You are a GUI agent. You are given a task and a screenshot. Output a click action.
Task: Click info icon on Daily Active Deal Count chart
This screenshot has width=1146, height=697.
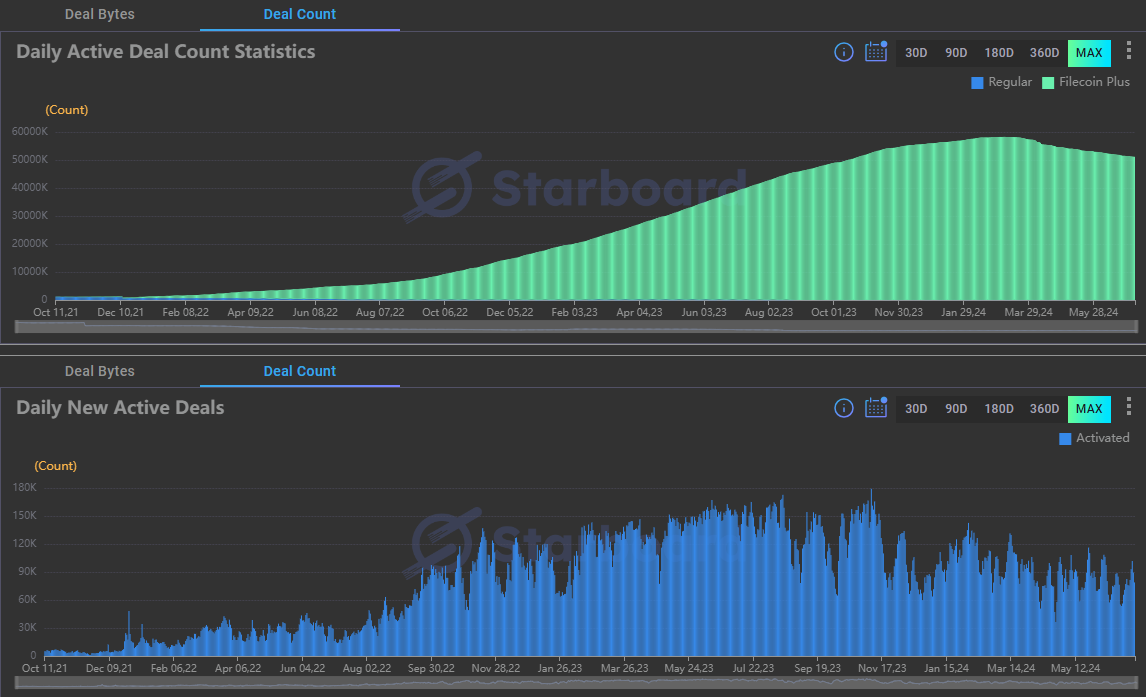coord(844,52)
